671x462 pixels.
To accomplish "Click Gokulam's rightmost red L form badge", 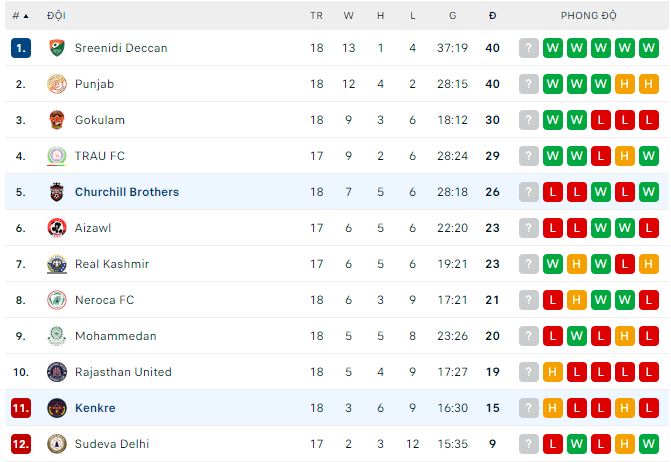I will tap(649, 120).
